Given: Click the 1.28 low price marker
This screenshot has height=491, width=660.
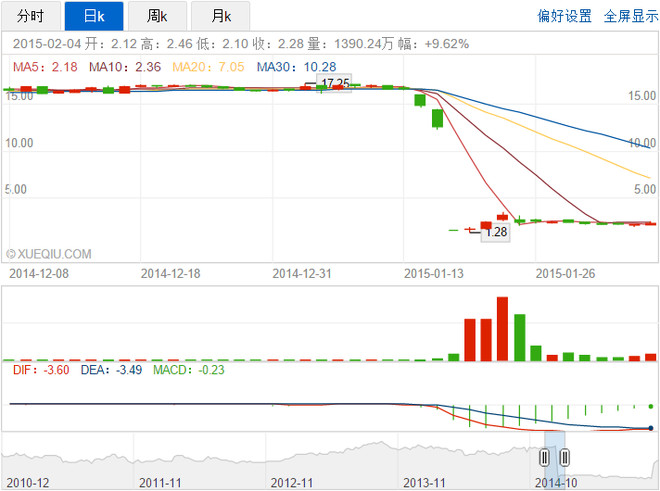Looking at the screenshot, I should (x=496, y=232).
